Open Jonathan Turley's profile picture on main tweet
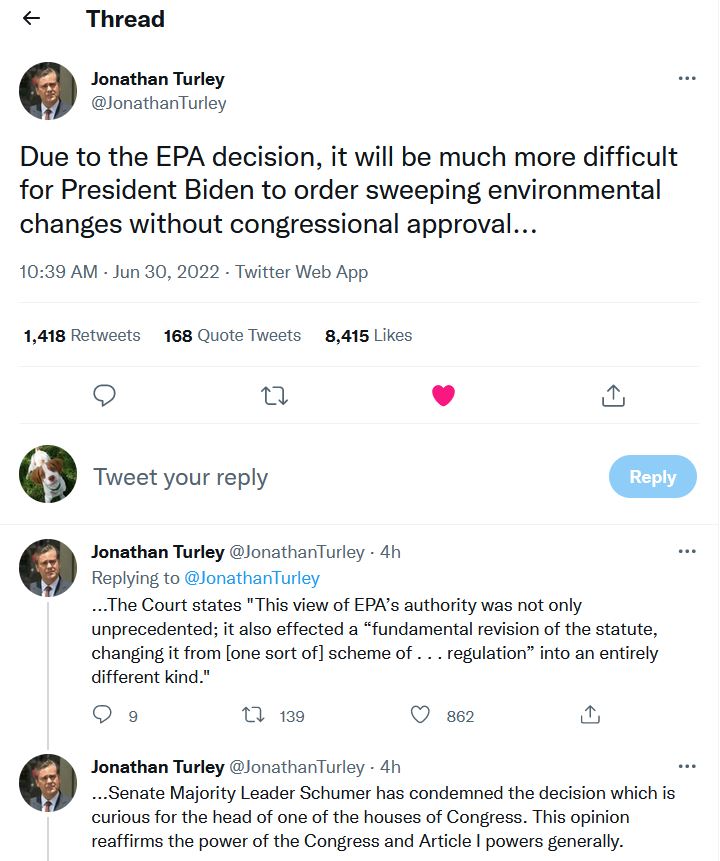 tap(48, 91)
